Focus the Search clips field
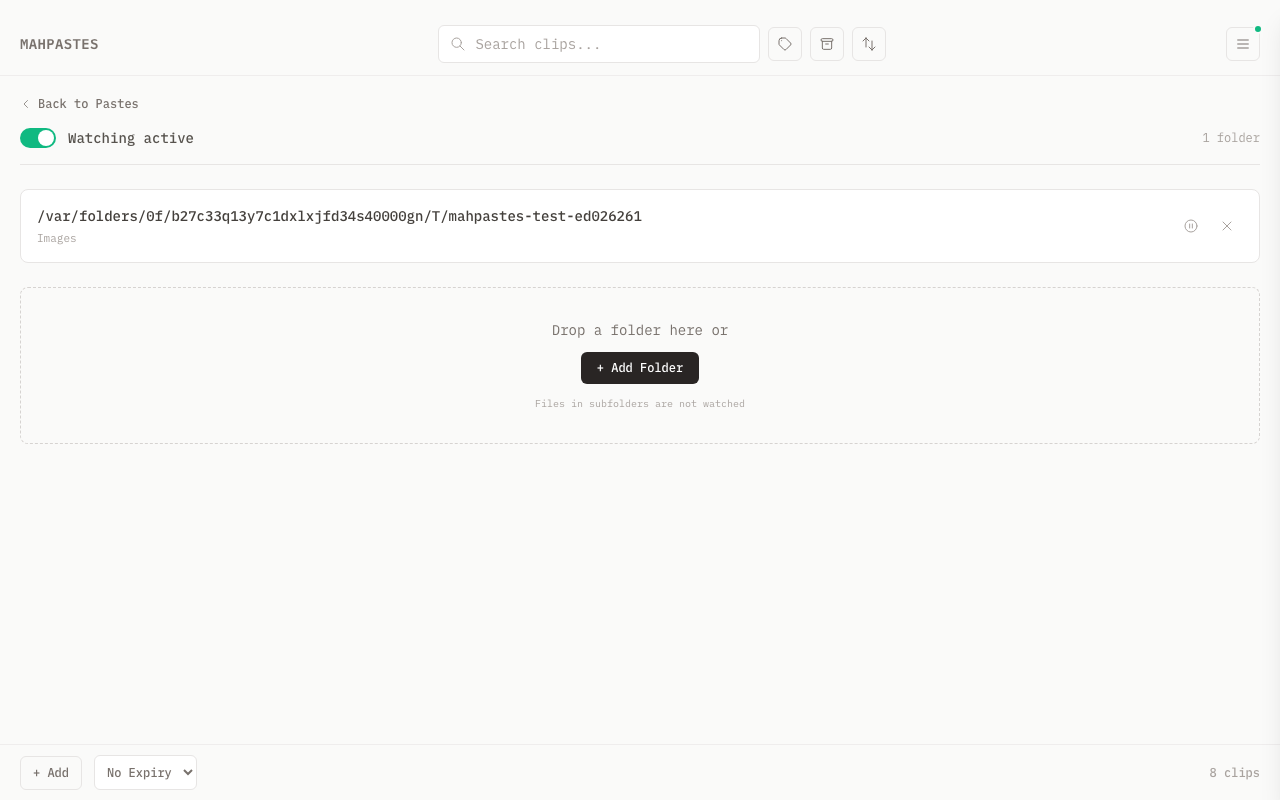This screenshot has height=800, width=1280. point(610,44)
